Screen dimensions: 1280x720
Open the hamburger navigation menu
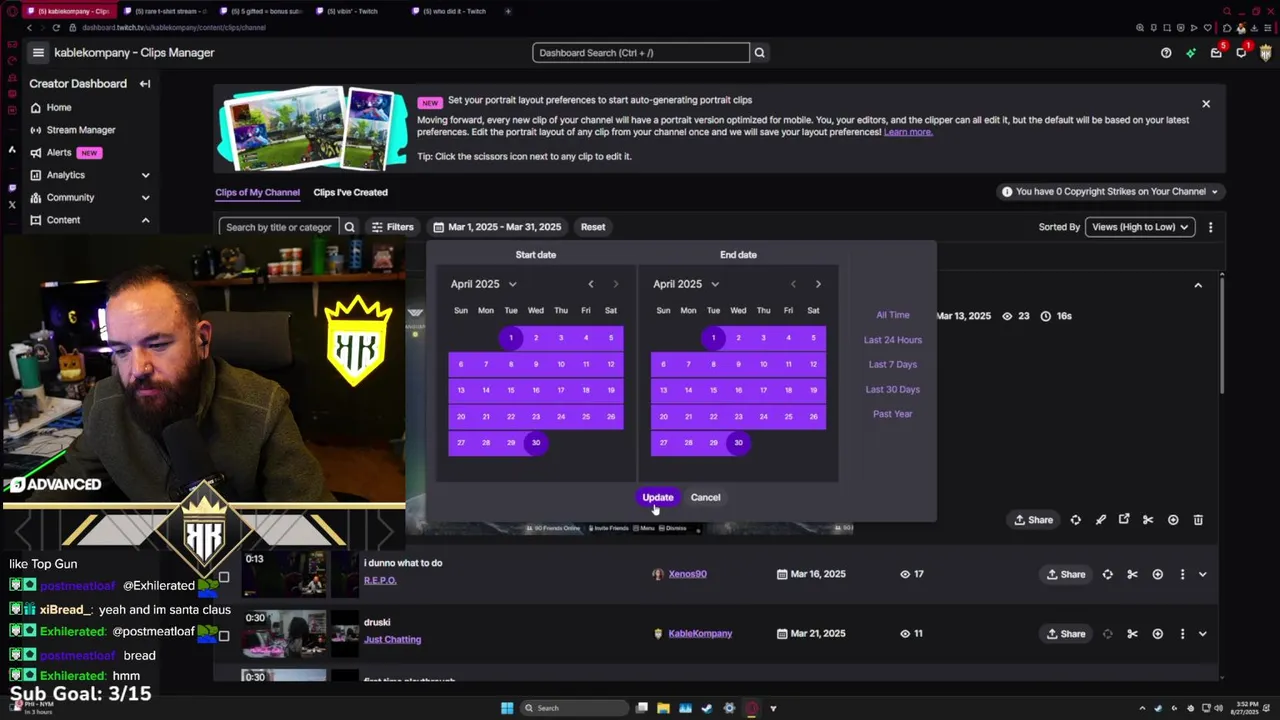coord(38,53)
